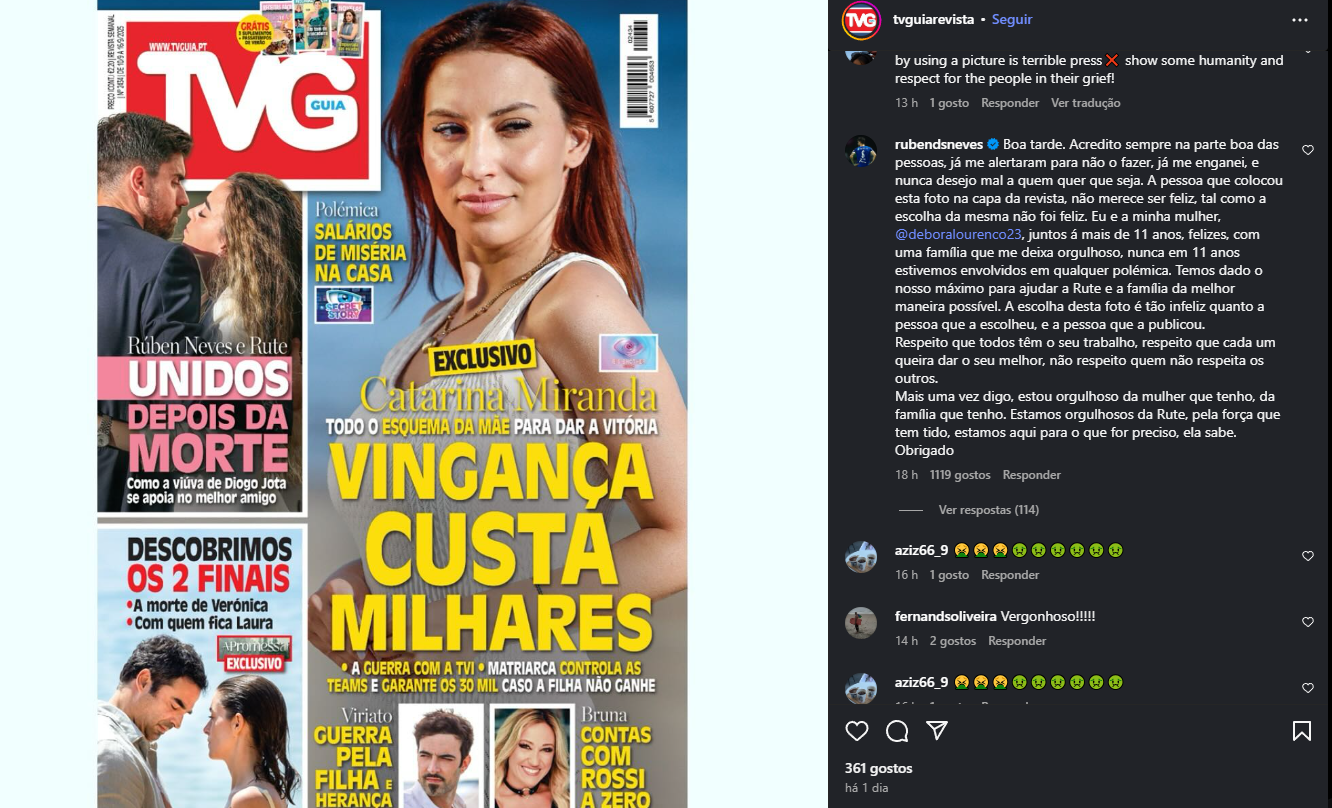Open the rubendsneves commenter avatar
The width and height of the screenshot is (1332, 808).
(x=861, y=151)
